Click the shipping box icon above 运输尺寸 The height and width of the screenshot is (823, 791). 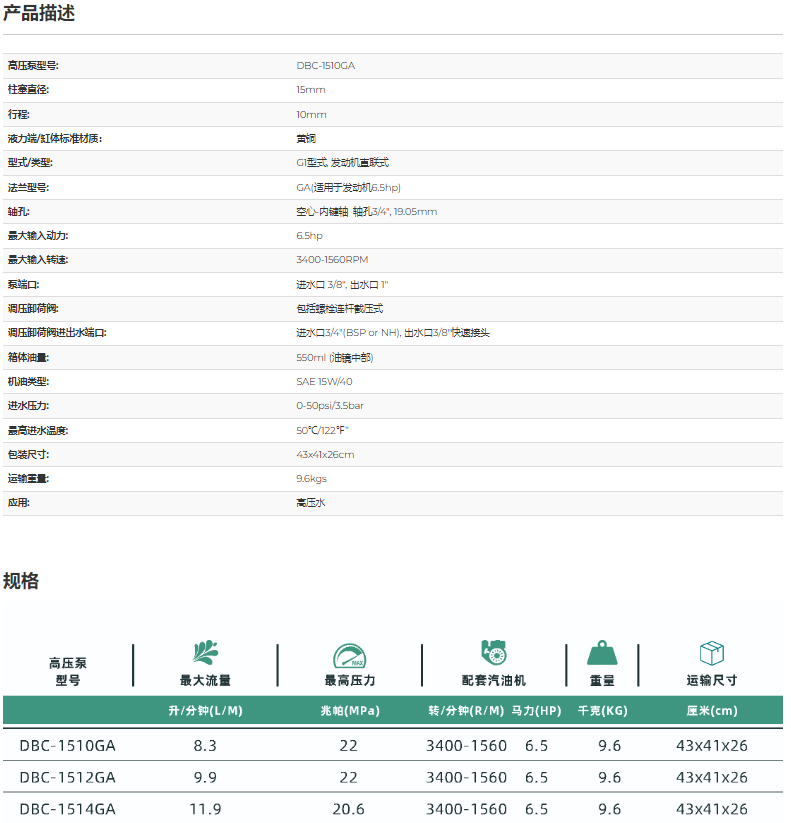[711, 654]
